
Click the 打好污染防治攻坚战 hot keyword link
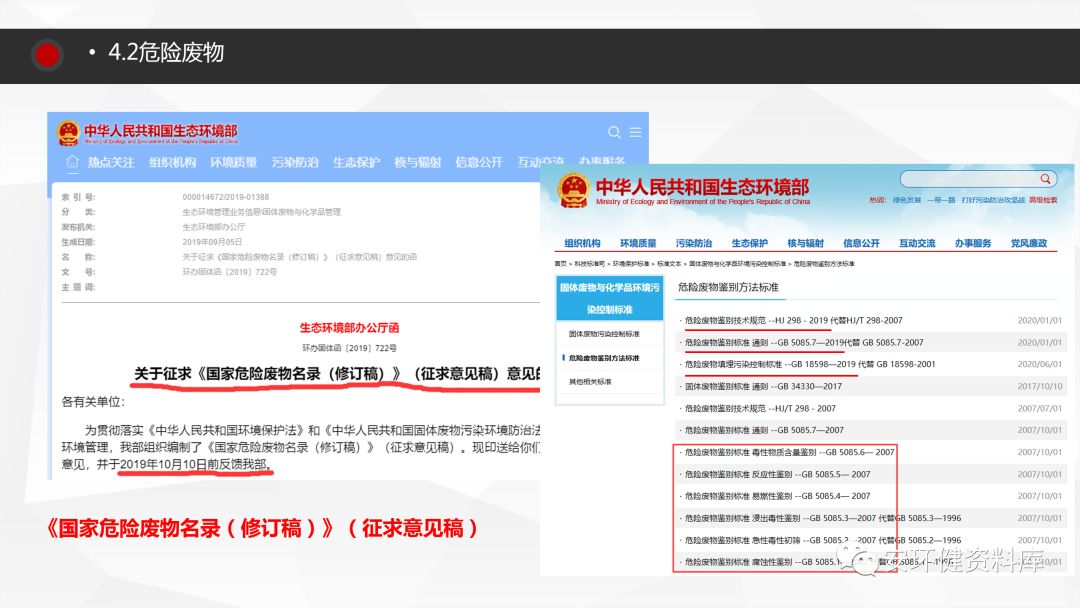(993, 200)
